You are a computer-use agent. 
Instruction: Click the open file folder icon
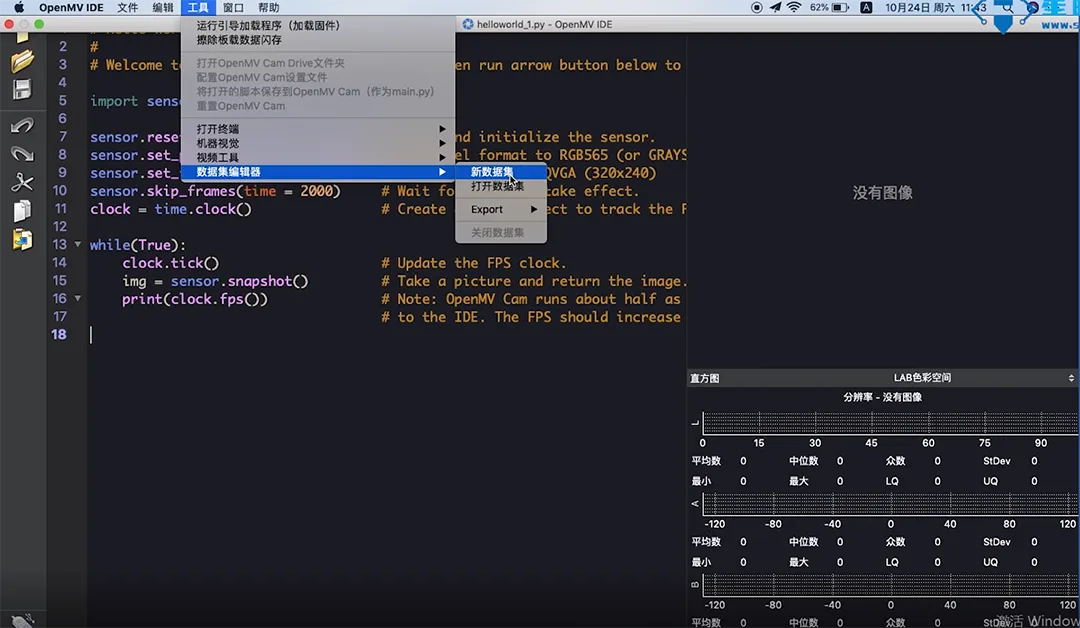click(x=22, y=61)
